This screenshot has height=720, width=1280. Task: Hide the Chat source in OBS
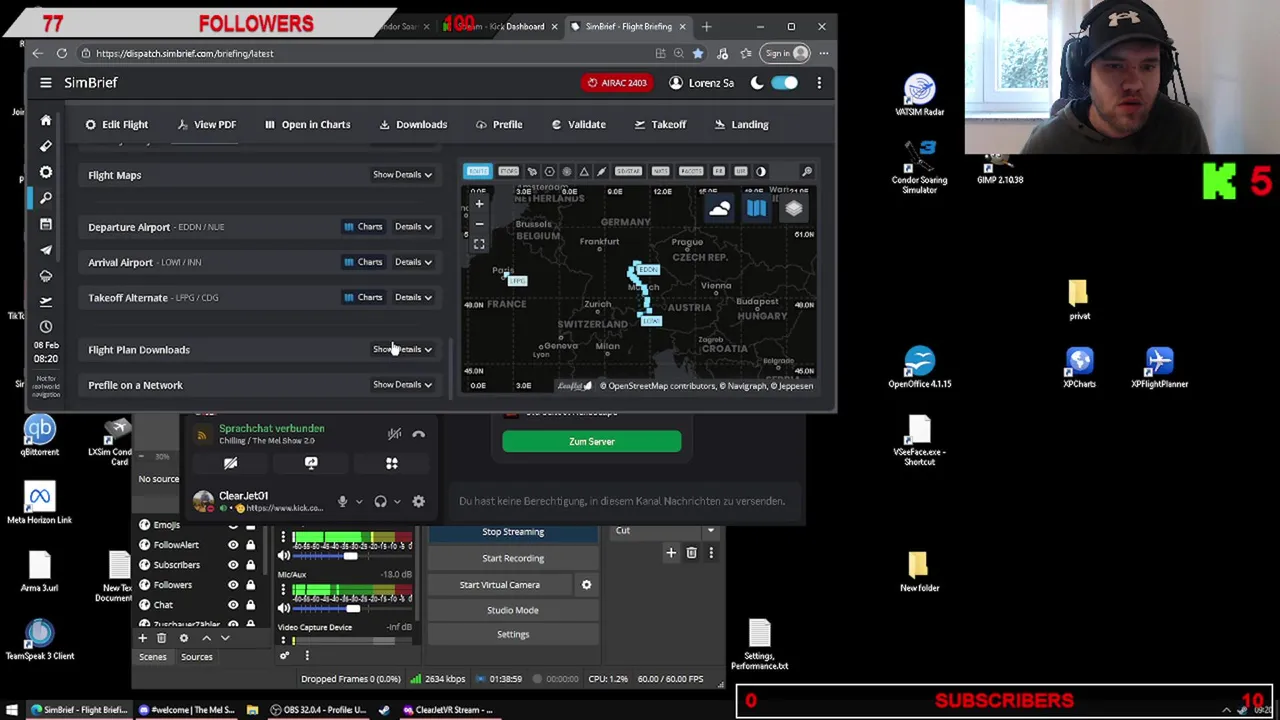233,605
